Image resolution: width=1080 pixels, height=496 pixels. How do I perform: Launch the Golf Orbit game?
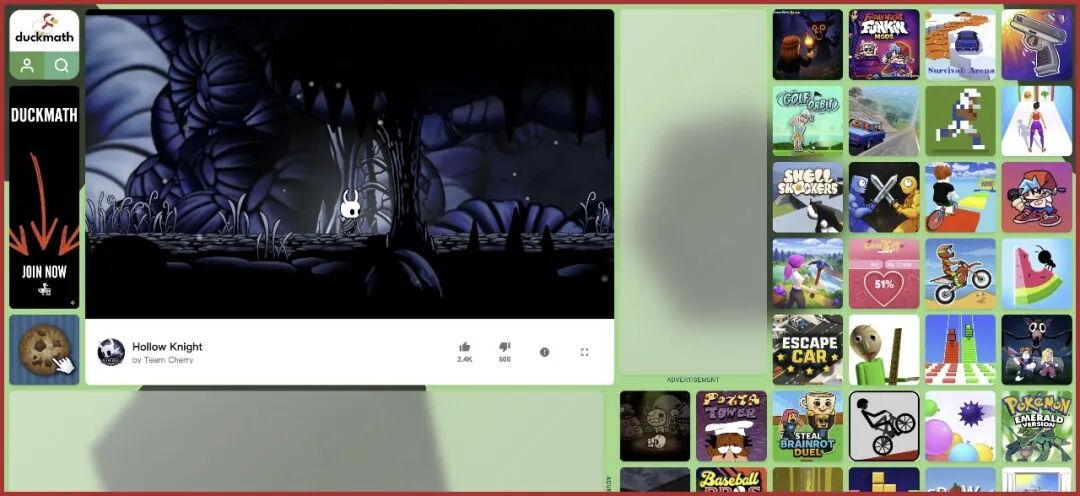(808, 121)
